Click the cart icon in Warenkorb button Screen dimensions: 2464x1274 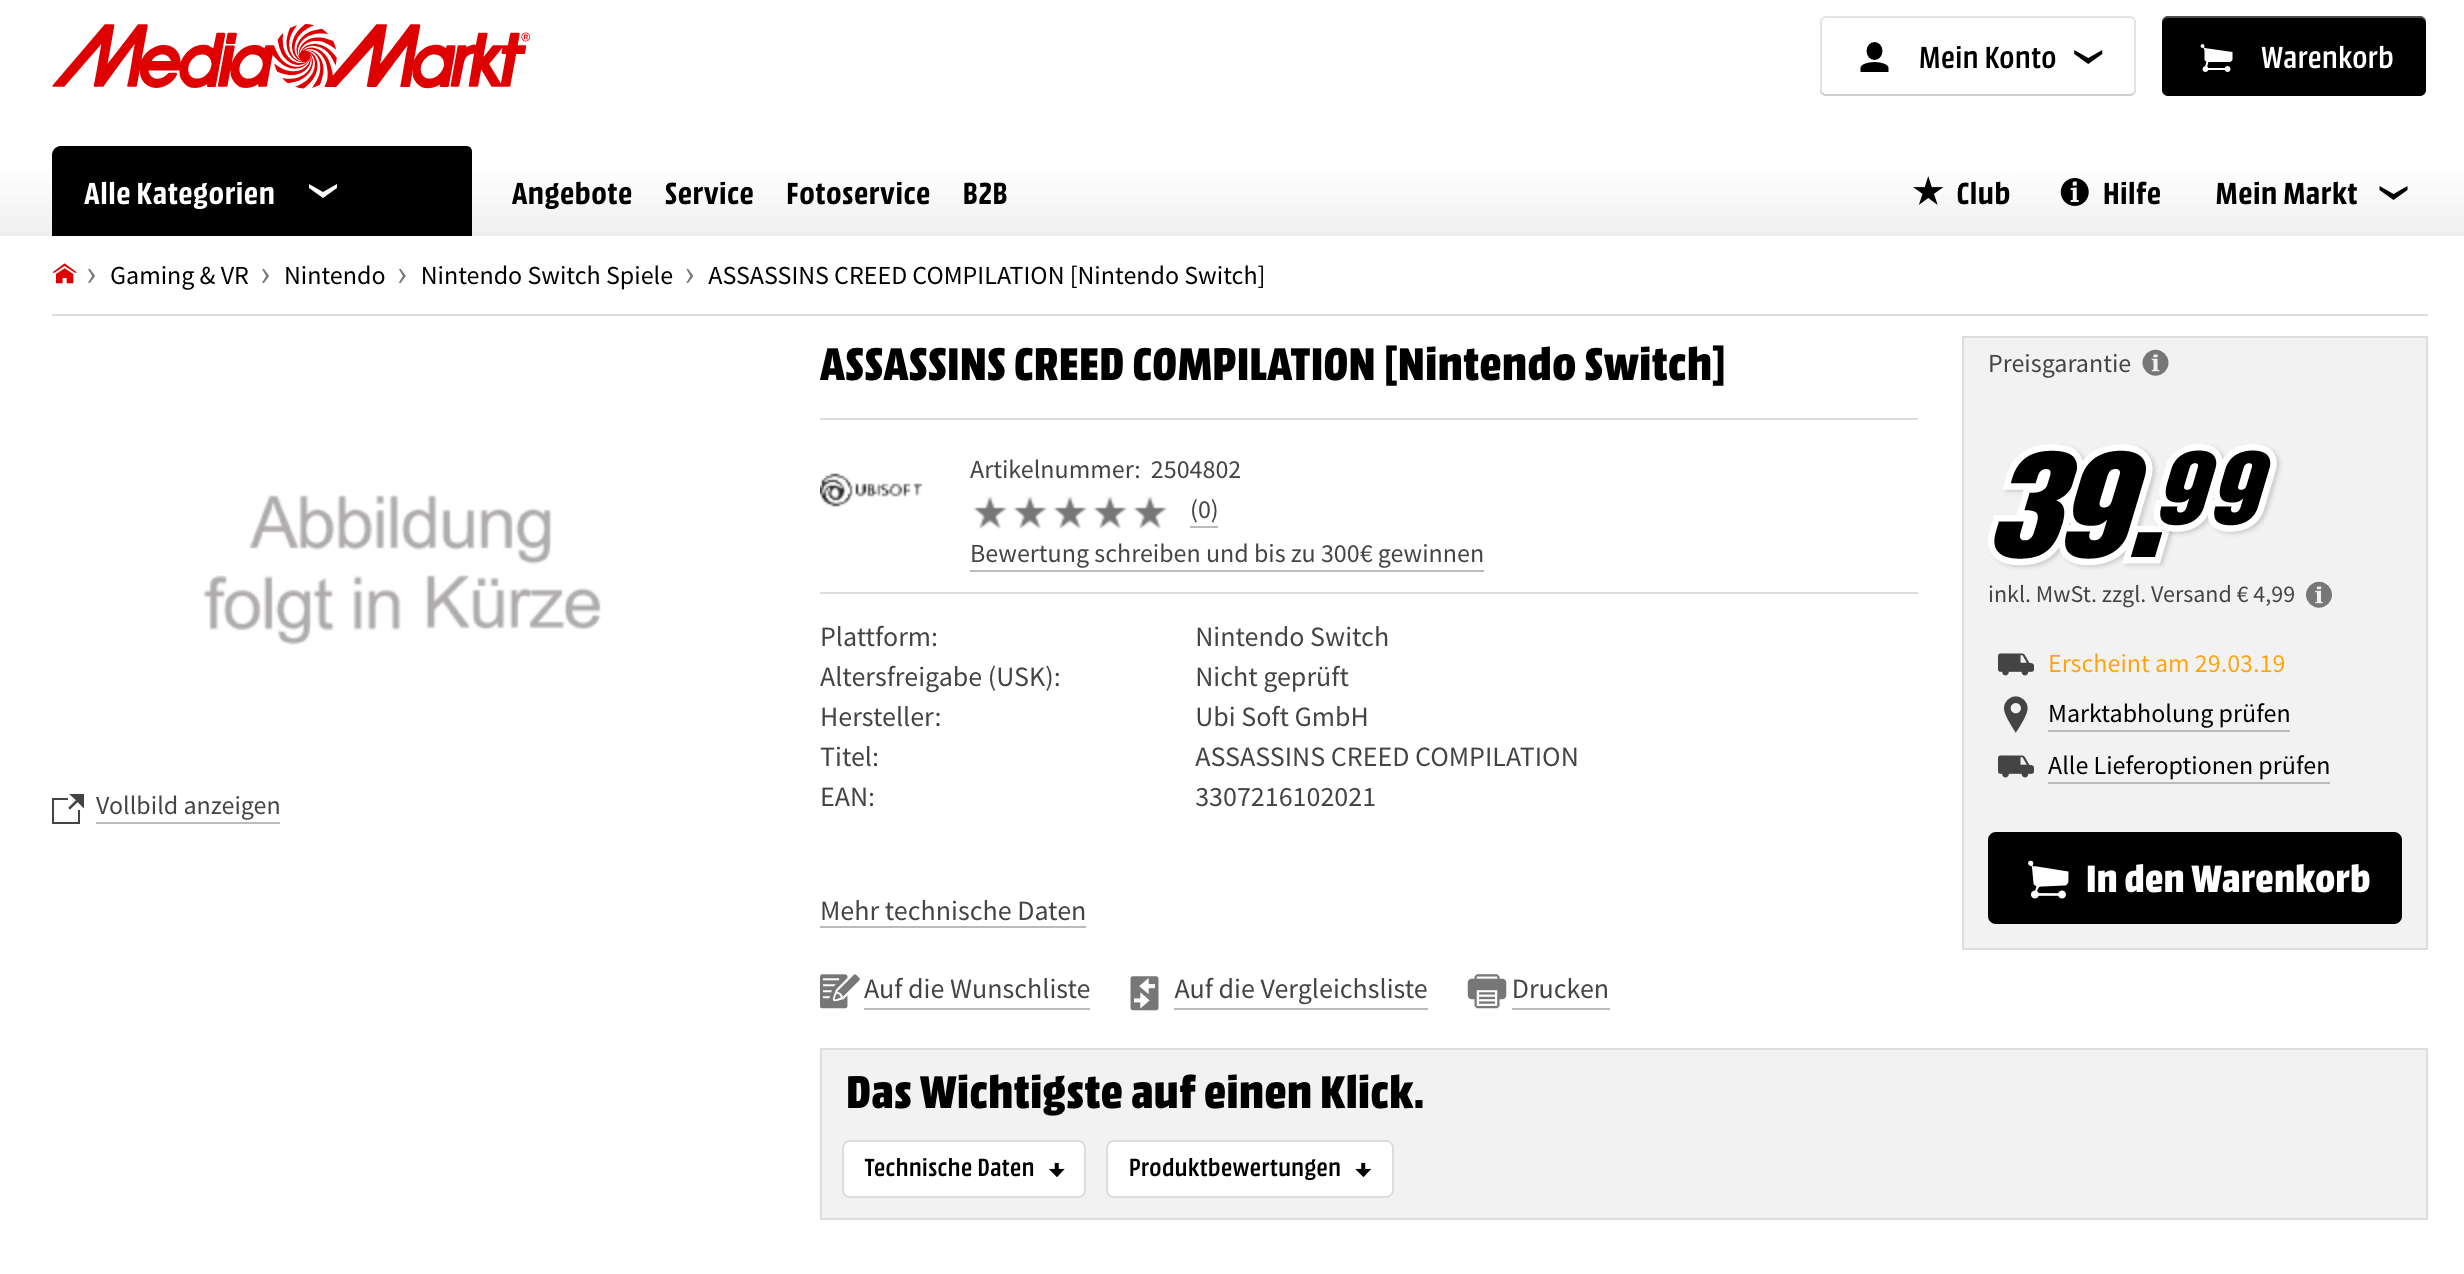[x=2217, y=58]
